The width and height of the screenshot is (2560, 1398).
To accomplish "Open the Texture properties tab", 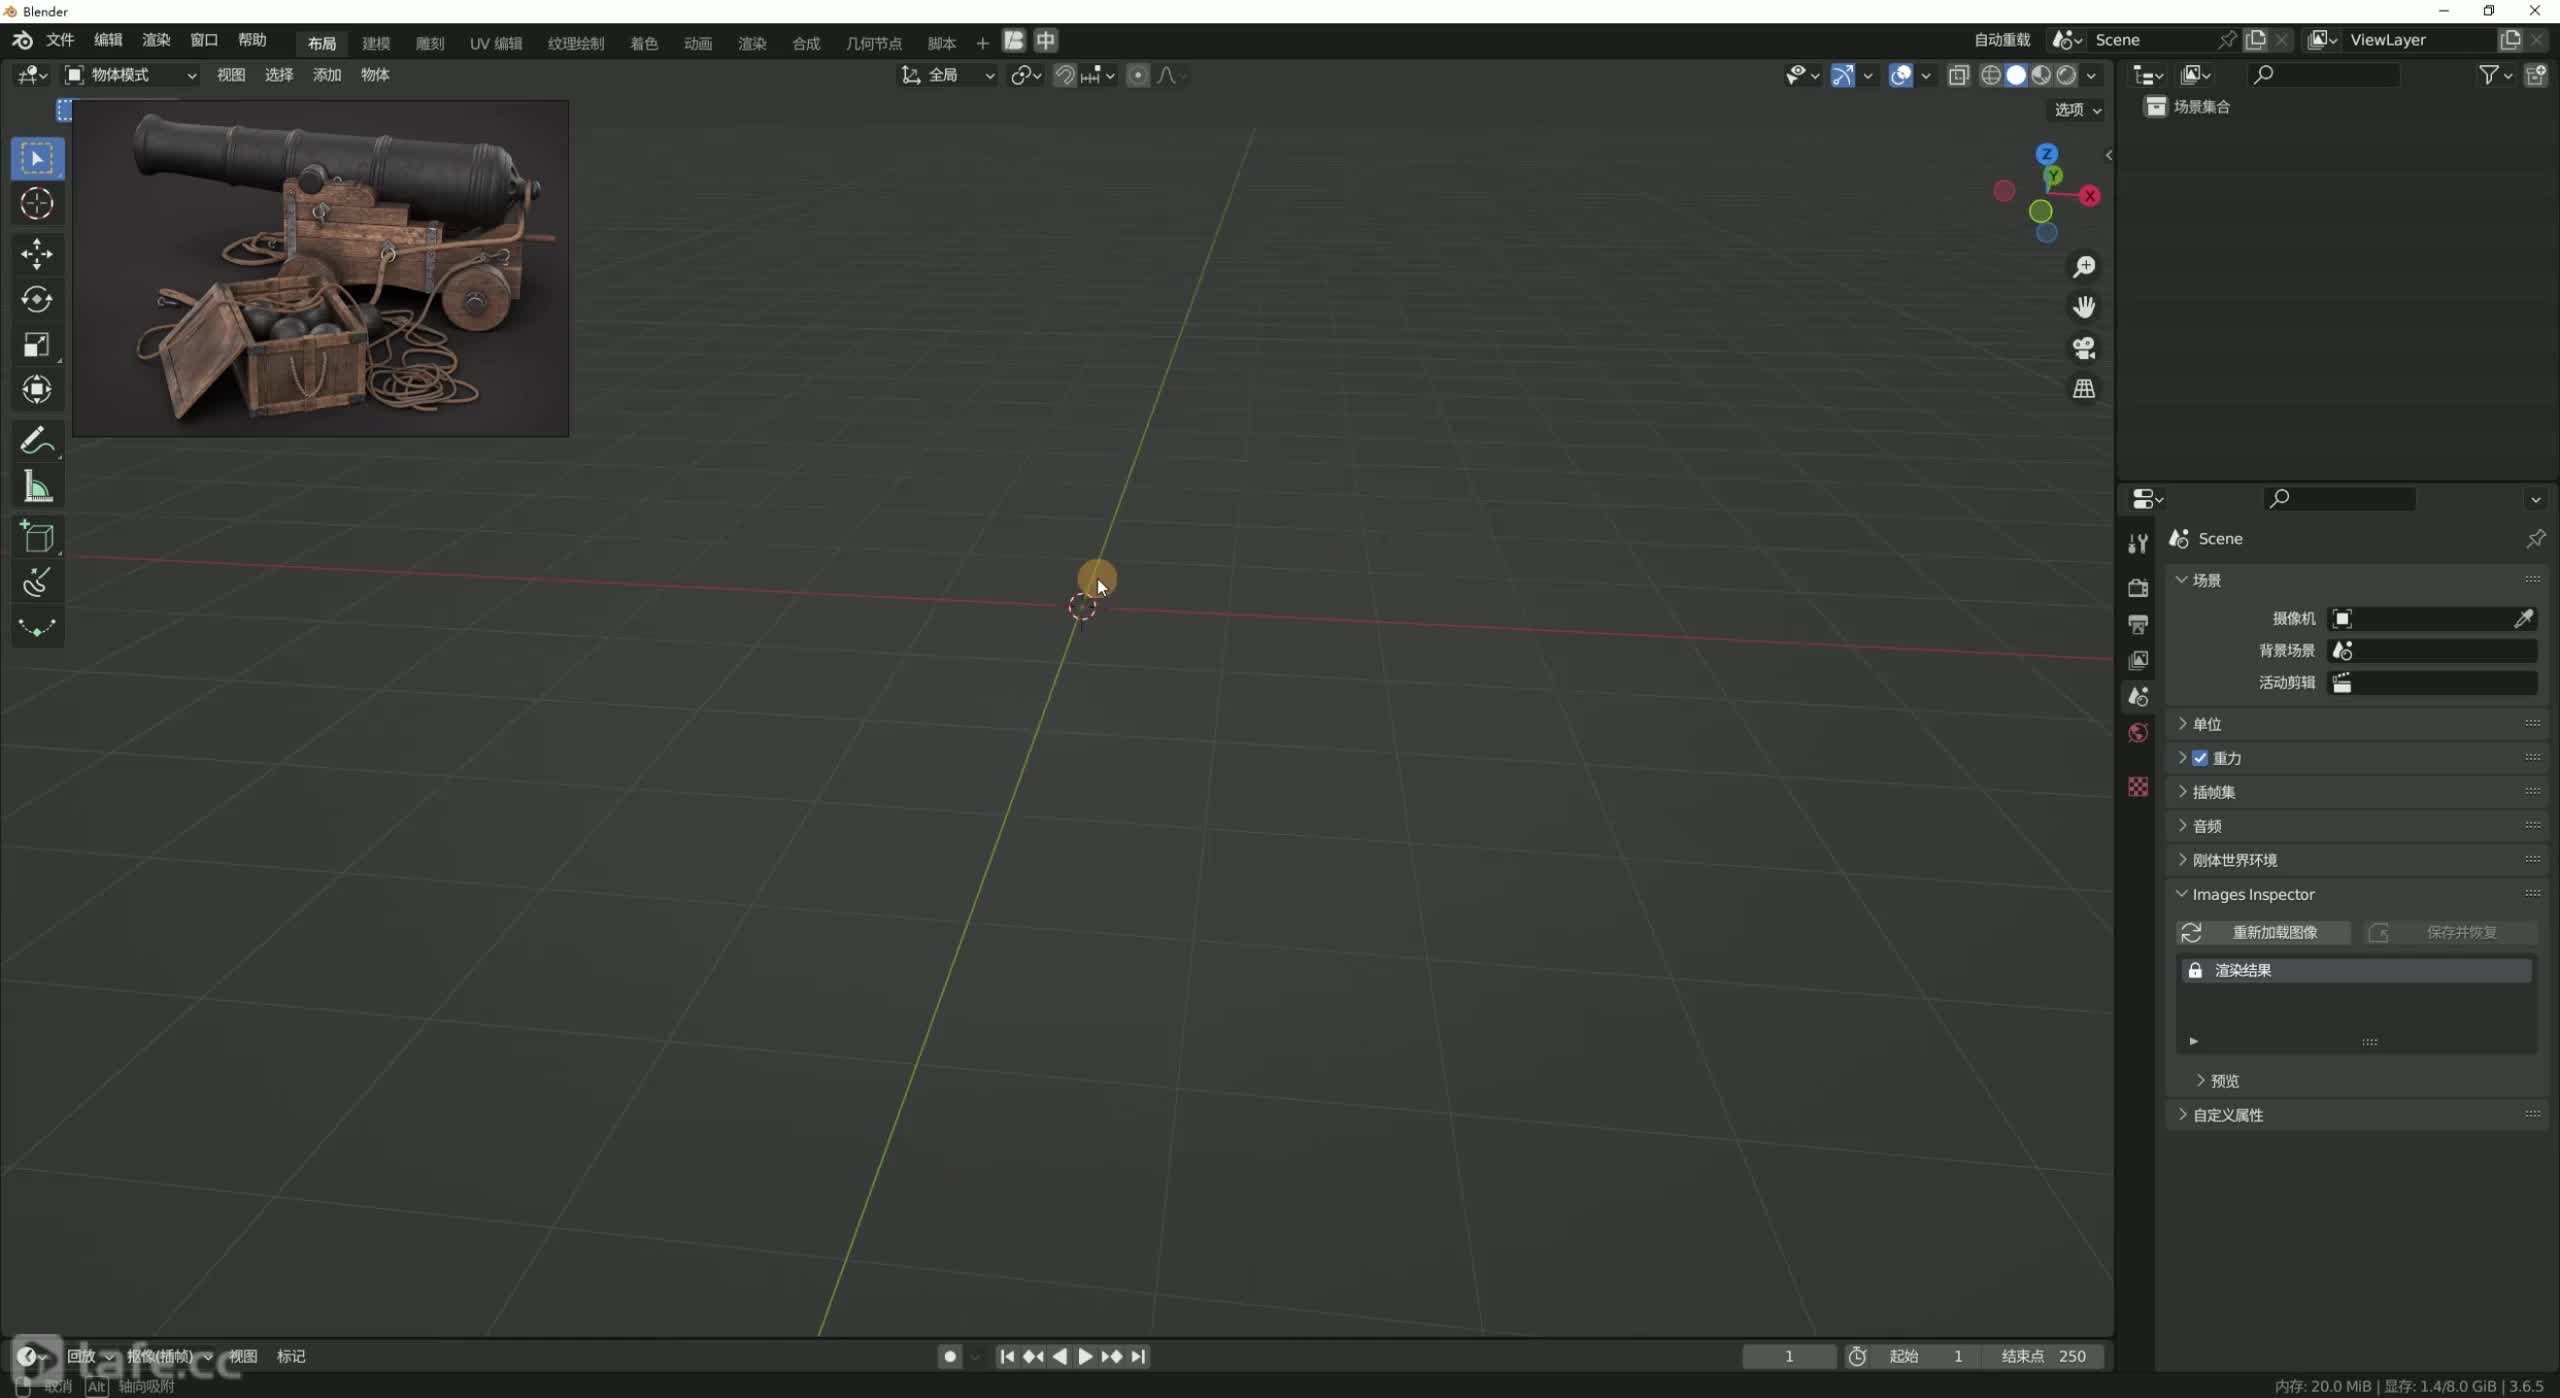I will coord(2138,787).
